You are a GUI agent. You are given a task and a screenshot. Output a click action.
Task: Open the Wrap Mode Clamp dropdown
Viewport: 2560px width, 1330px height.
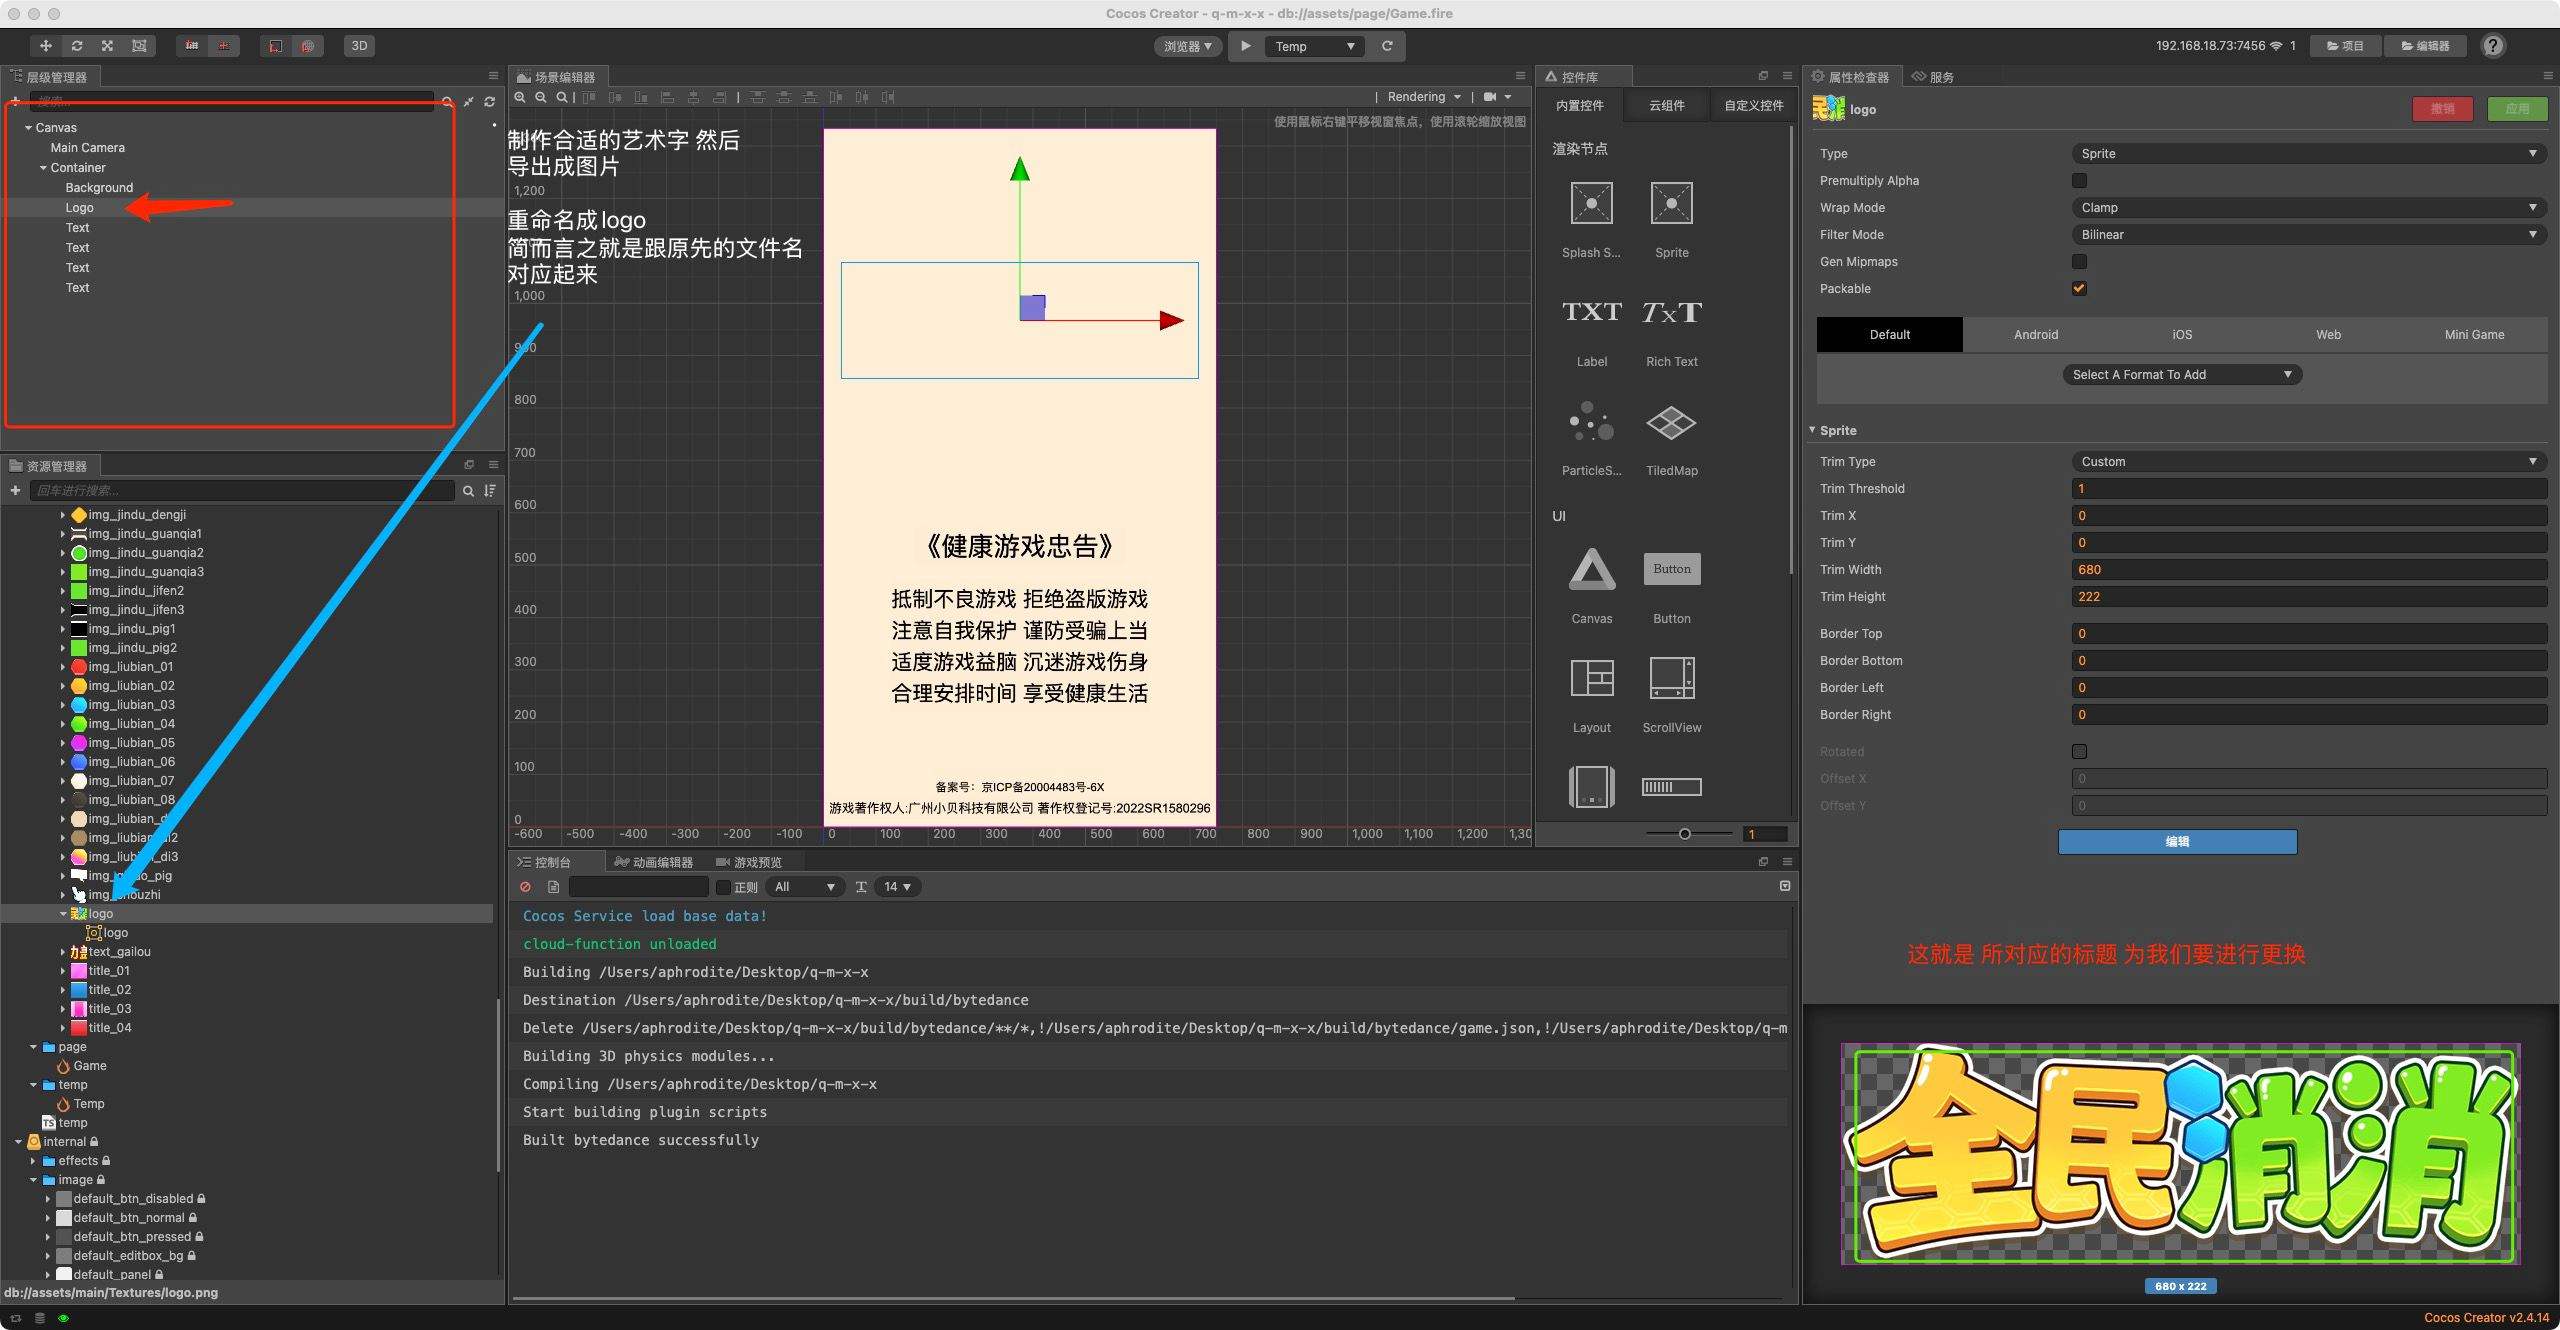click(x=2308, y=208)
